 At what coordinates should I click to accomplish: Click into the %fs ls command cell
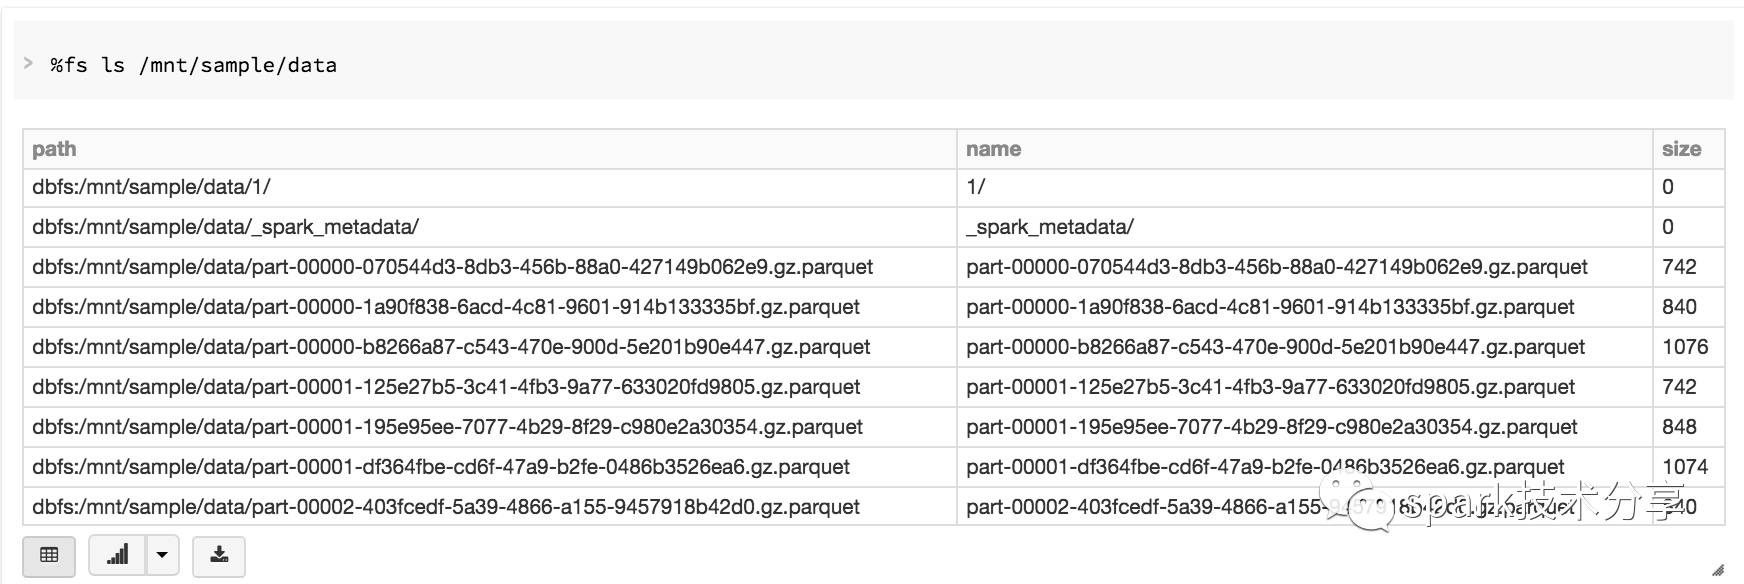[x=874, y=65]
